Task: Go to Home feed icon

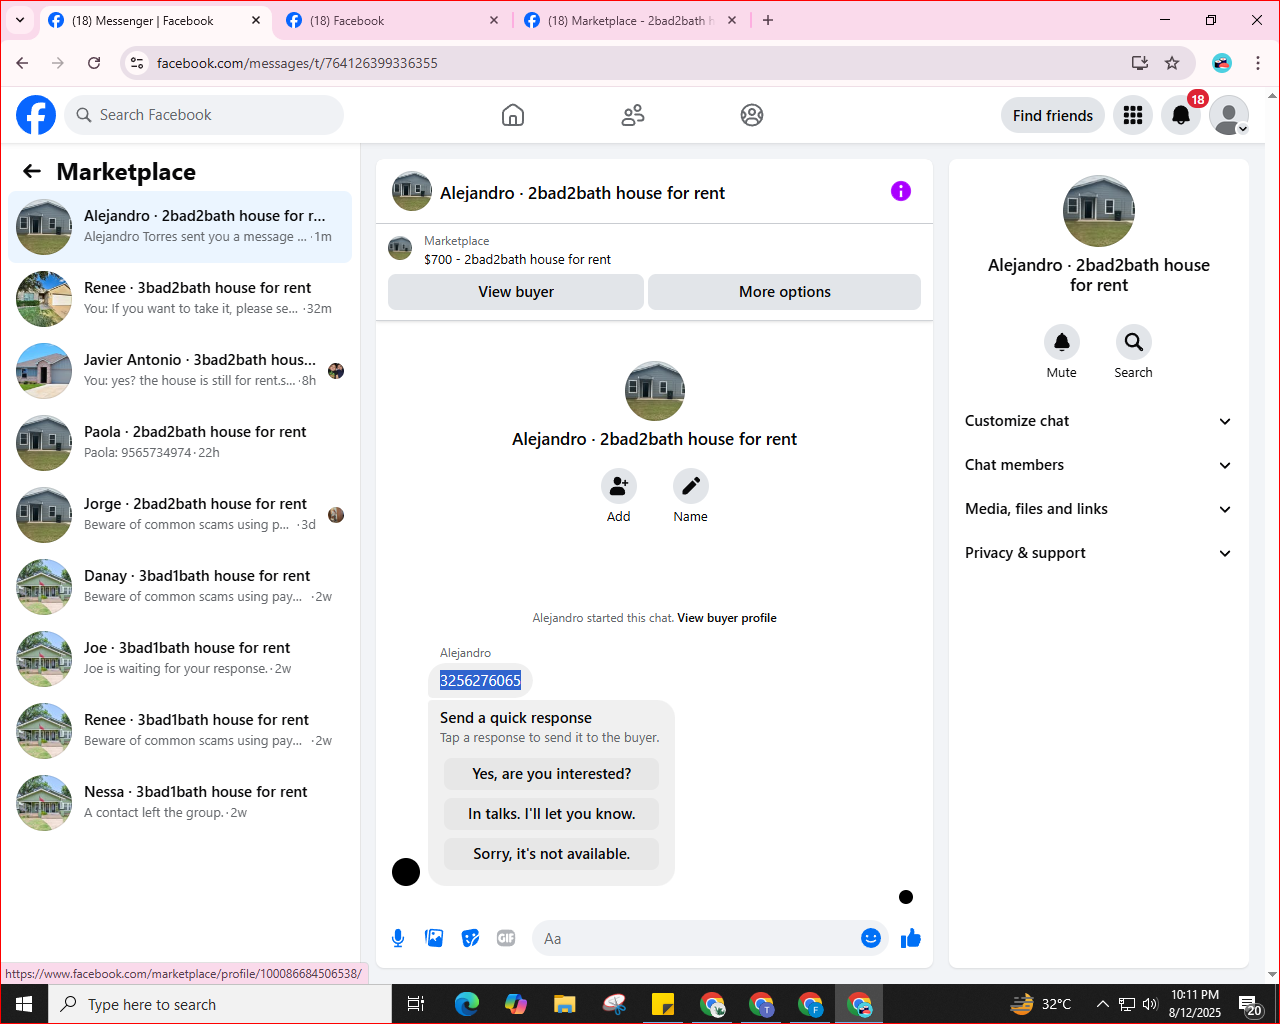Action: coord(513,115)
